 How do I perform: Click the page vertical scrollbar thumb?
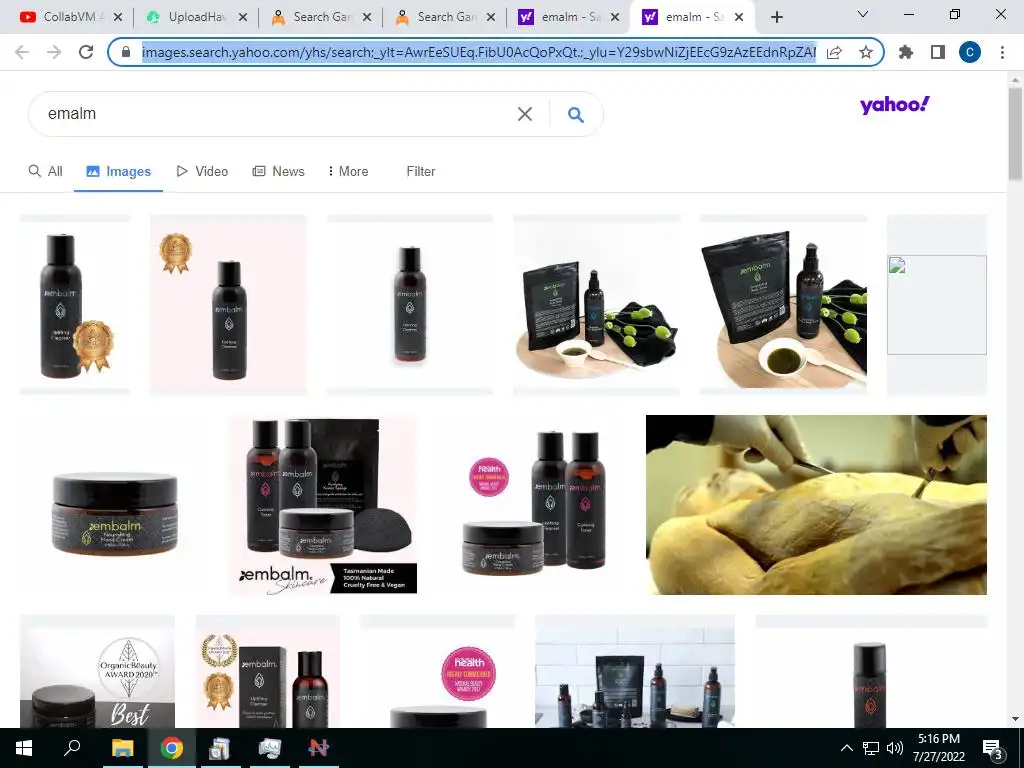pos(1015,134)
